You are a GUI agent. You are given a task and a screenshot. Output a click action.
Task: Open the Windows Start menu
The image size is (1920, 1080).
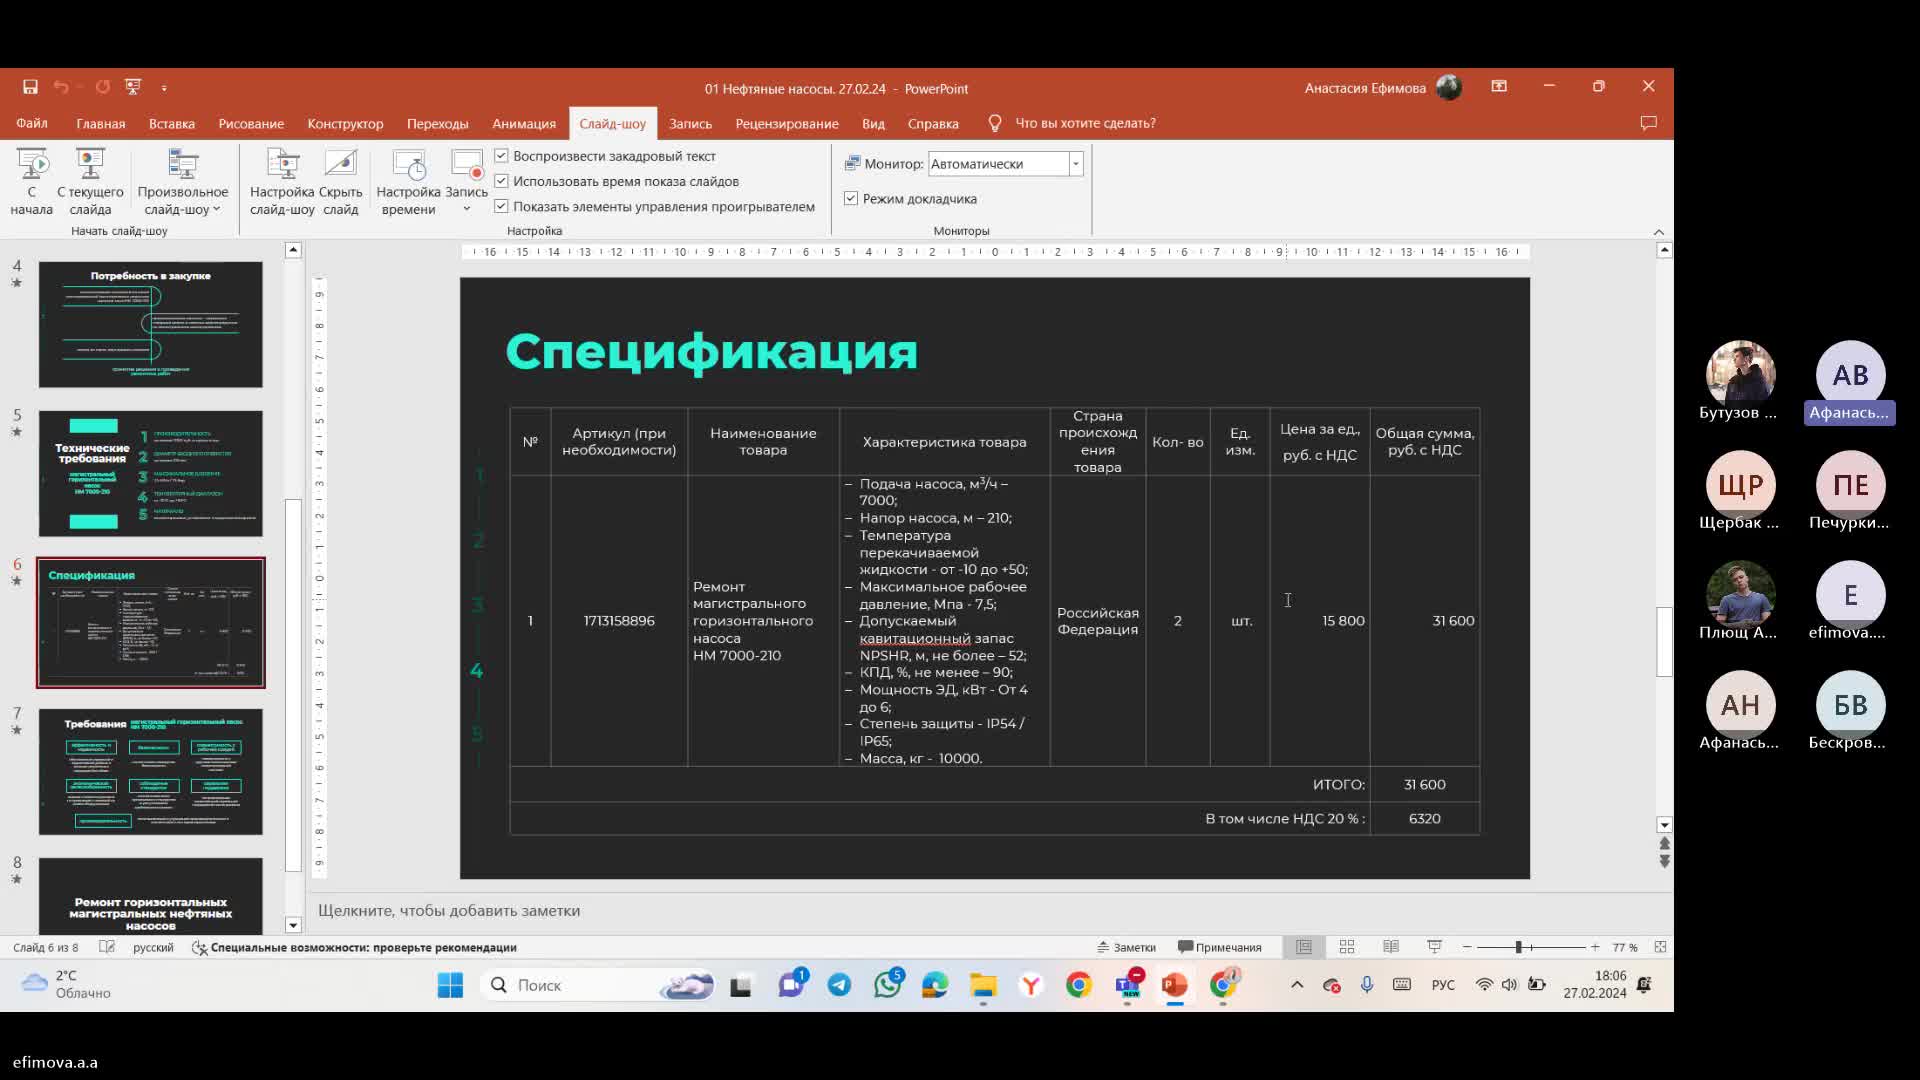point(450,985)
